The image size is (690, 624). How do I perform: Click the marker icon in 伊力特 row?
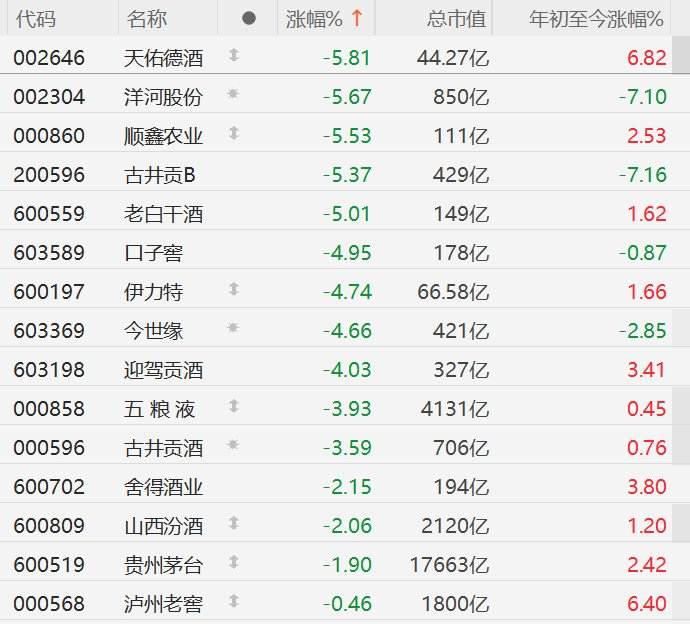(234, 289)
